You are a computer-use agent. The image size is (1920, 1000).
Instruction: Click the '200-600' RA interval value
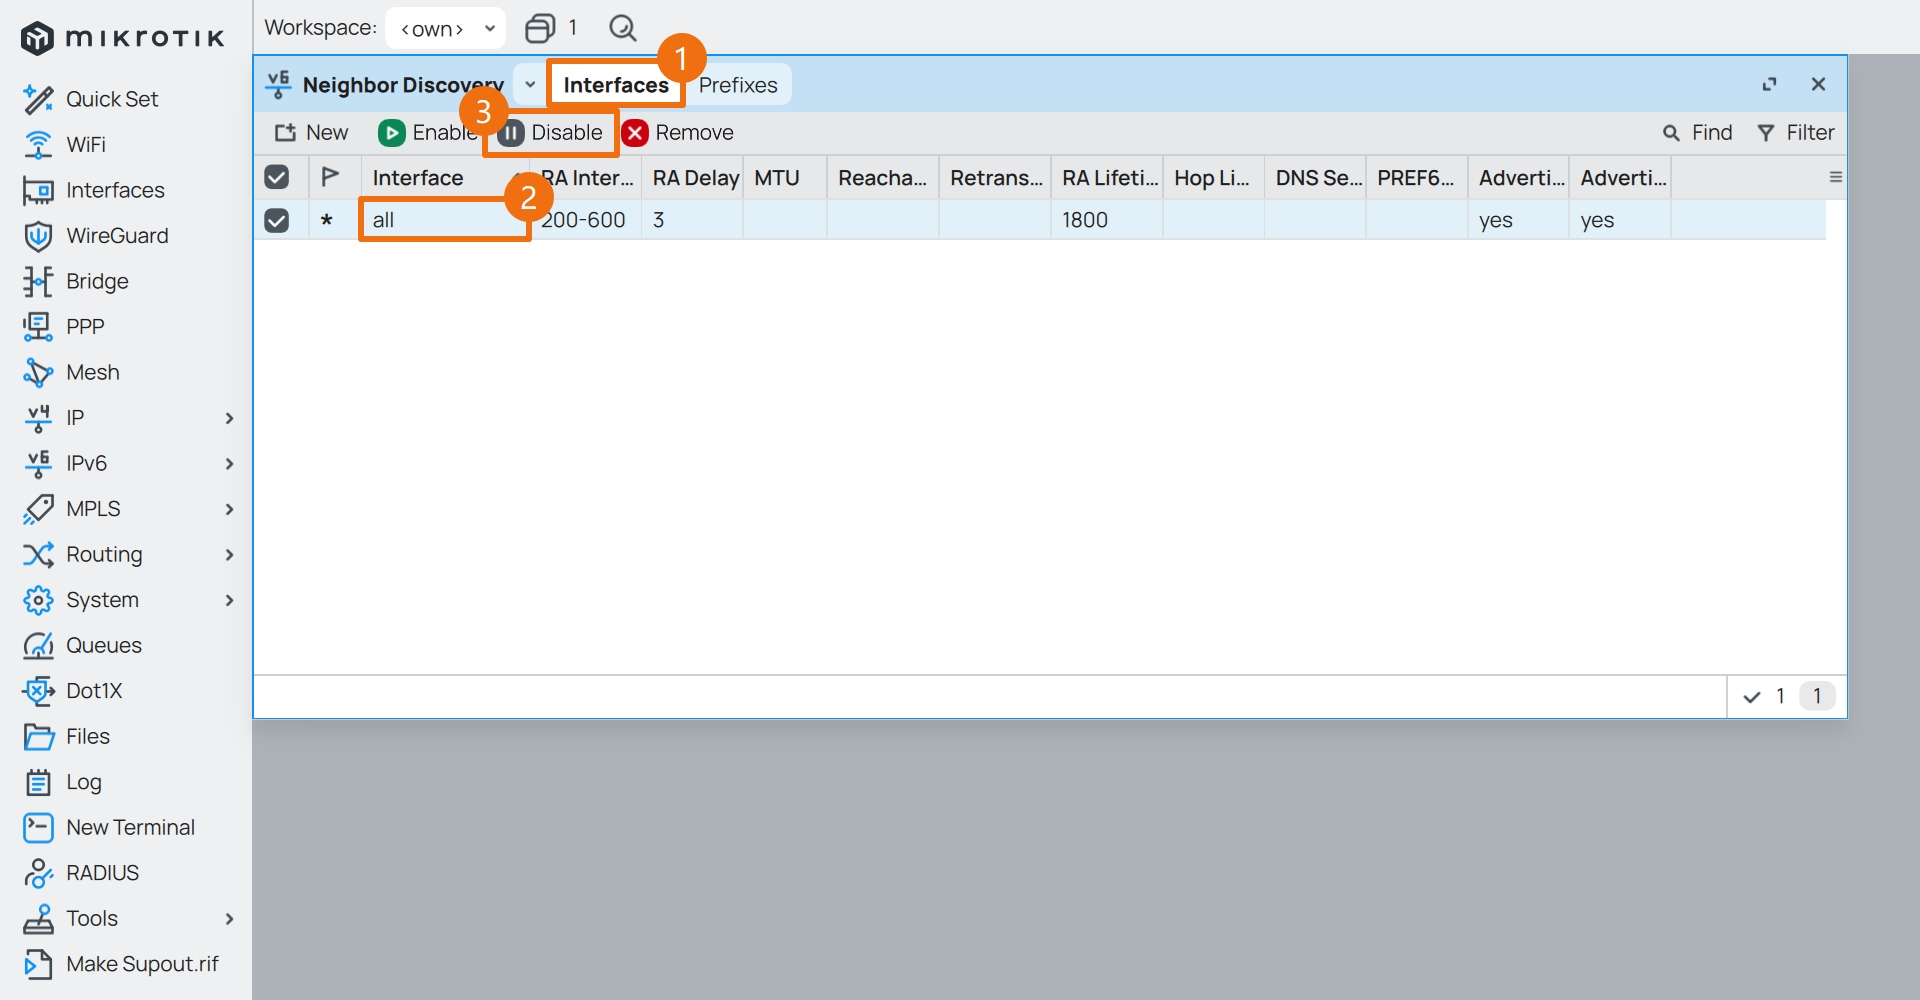pos(585,220)
